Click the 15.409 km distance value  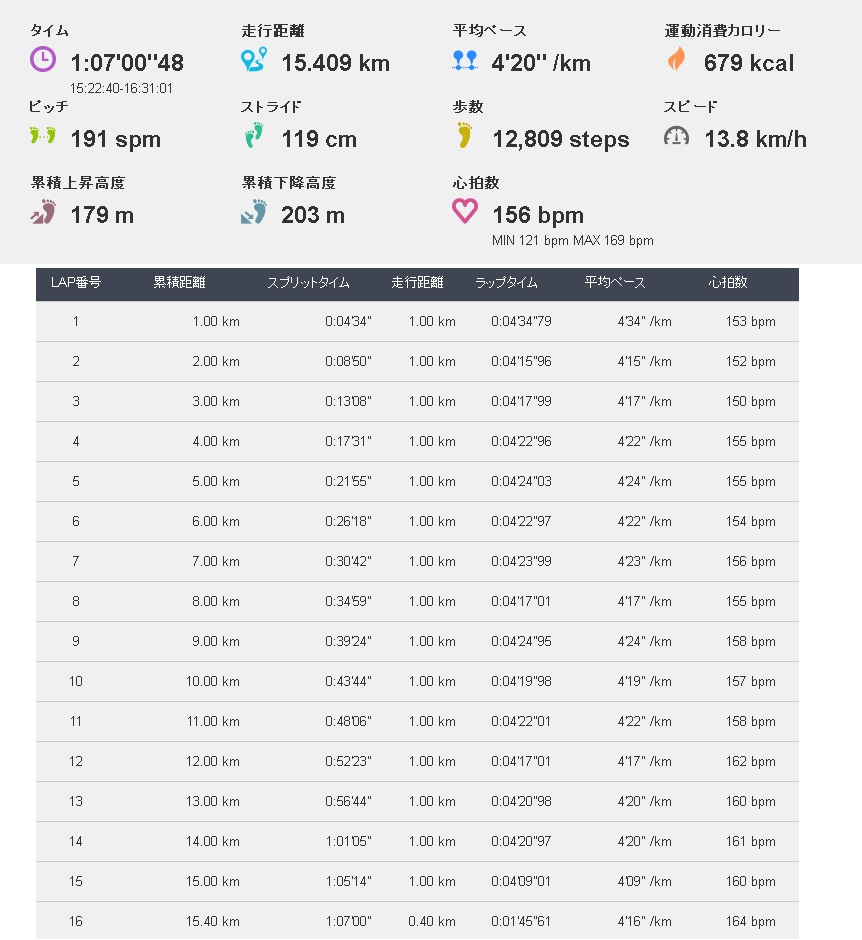336,63
